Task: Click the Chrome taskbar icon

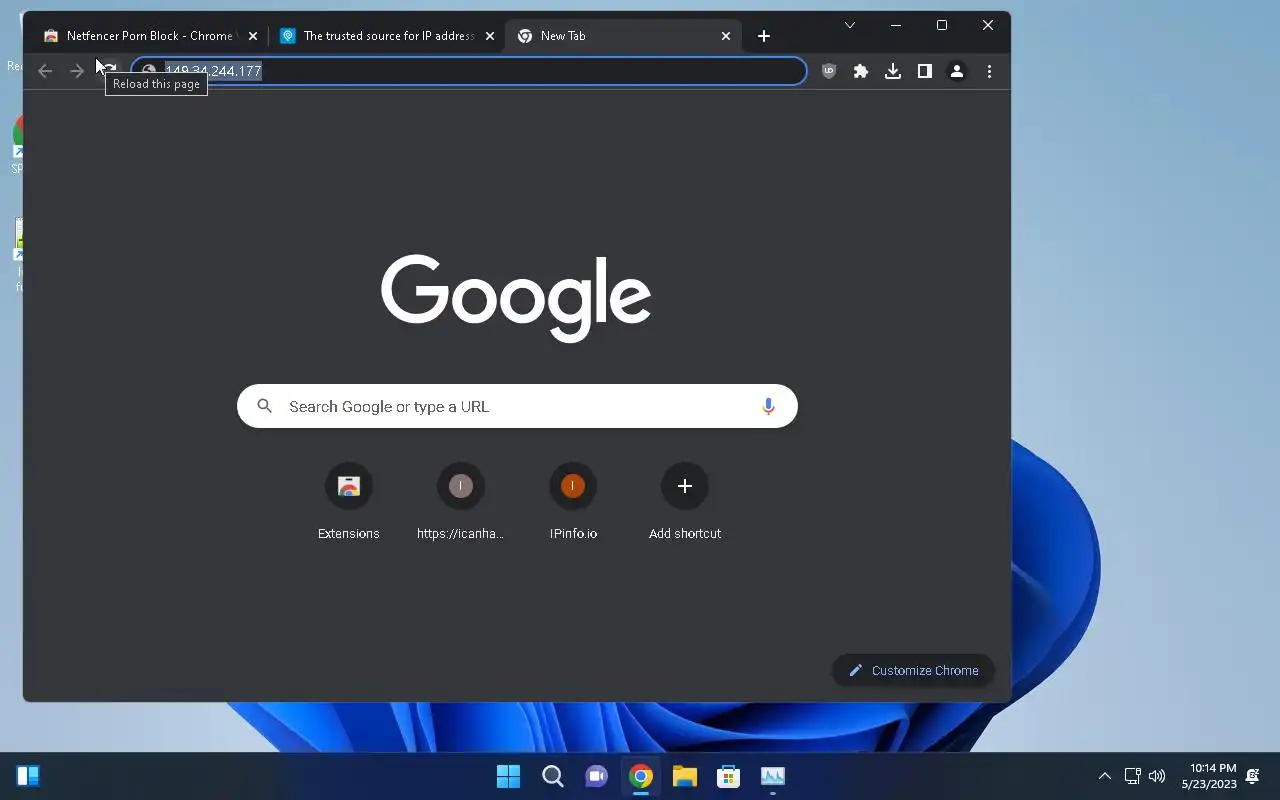Action: (x=641, y=776)
